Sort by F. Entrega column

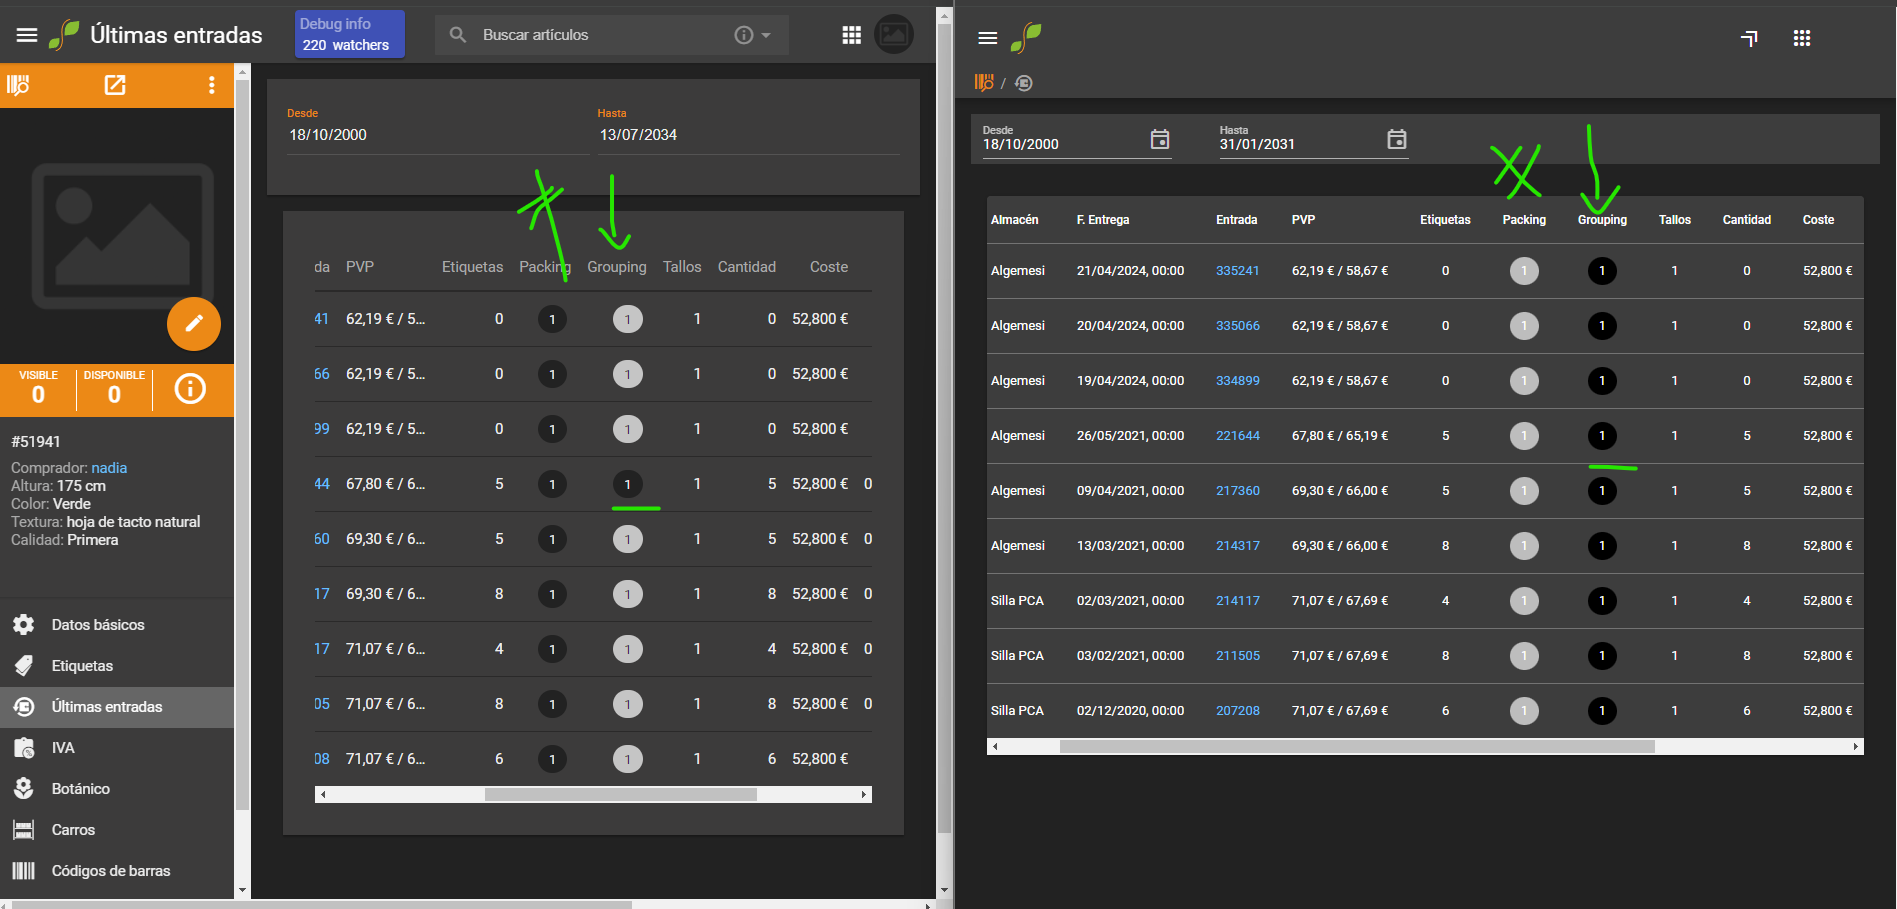1103,220
